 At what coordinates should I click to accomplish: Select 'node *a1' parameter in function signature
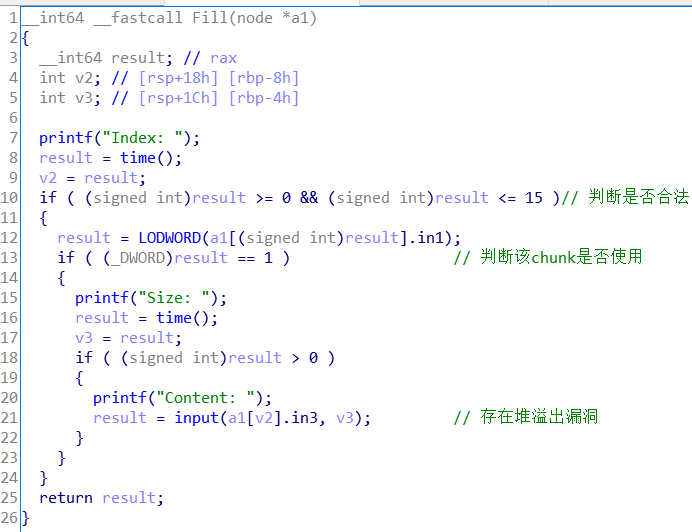[272, 18]
